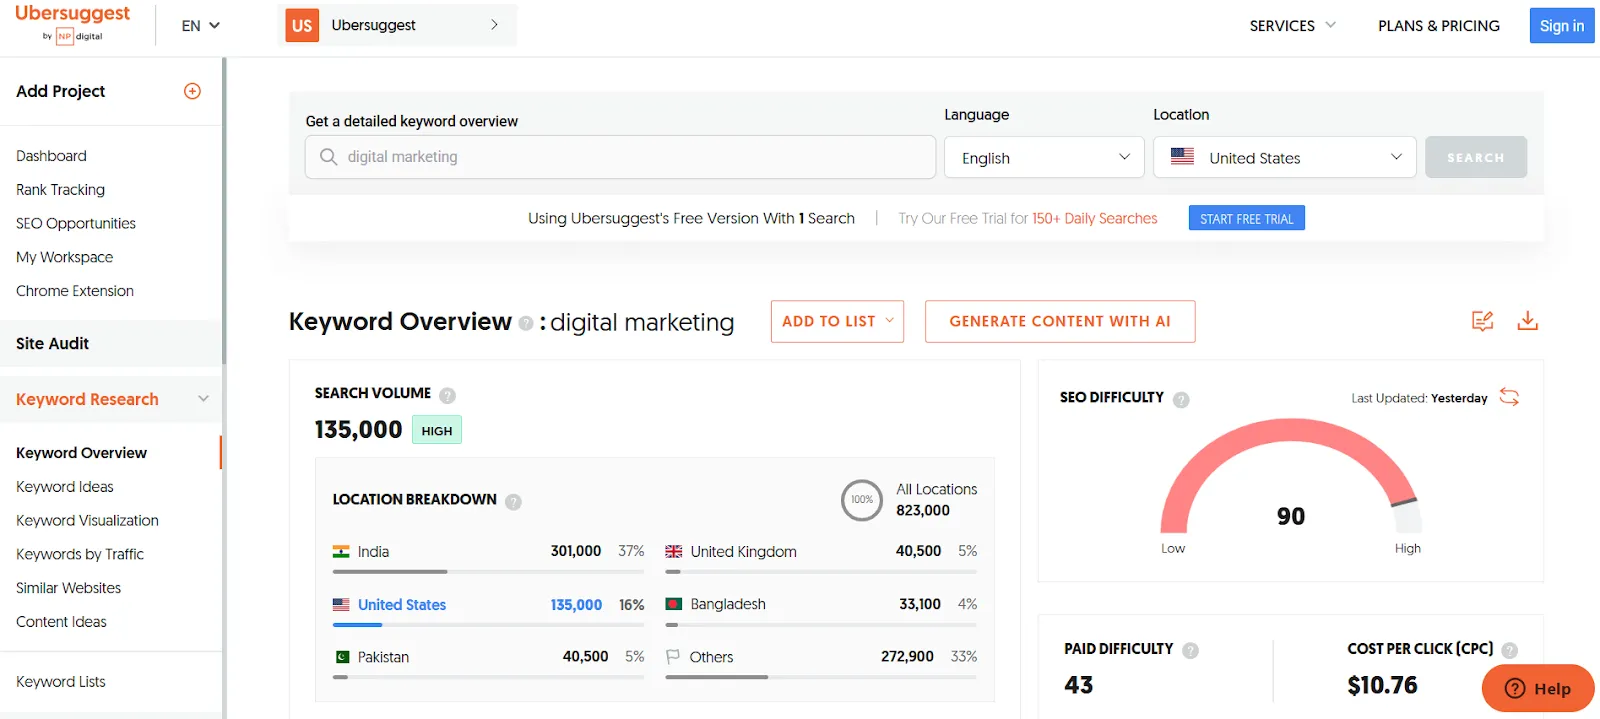Open Keyword Visualization
Screen dimensions: 1600x719
point(87,521)
